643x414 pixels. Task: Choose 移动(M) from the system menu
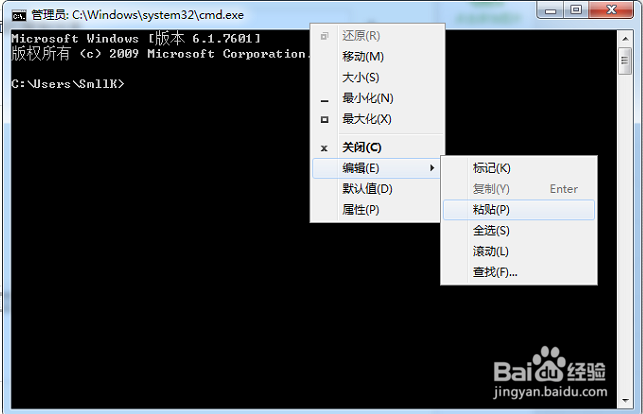(376, 57)
